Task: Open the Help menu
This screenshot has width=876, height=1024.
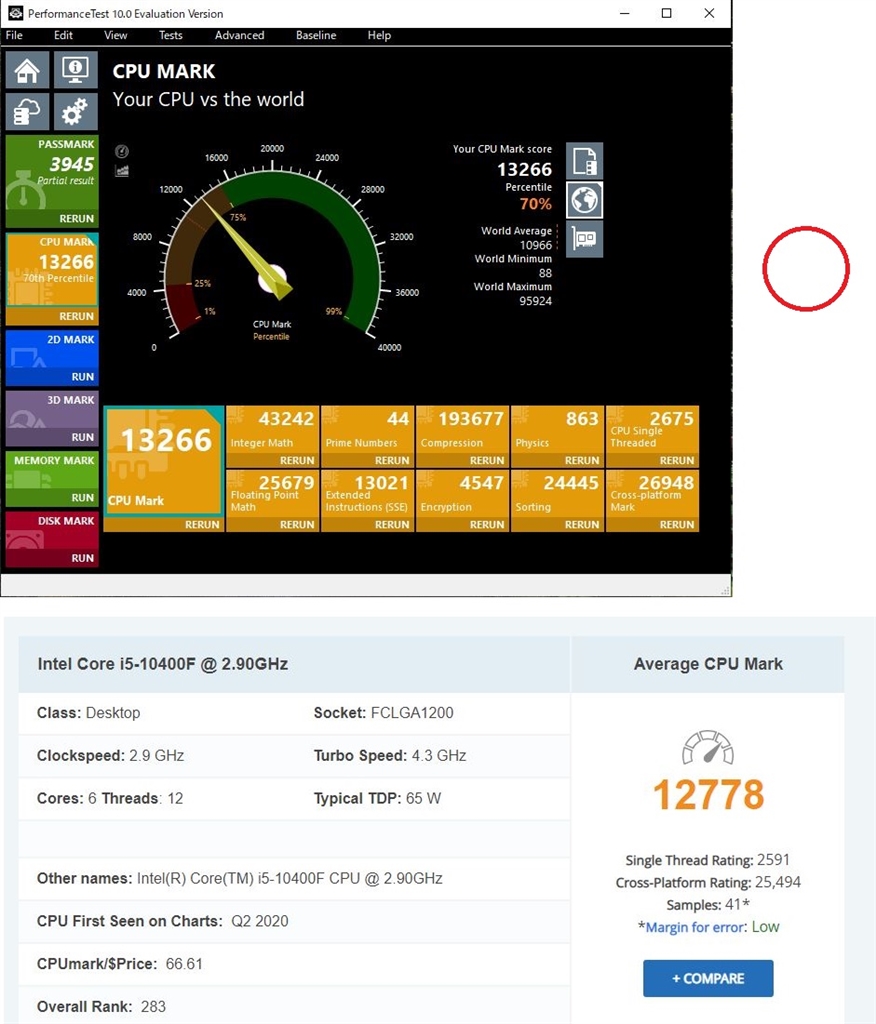Action: pos(379,35)
